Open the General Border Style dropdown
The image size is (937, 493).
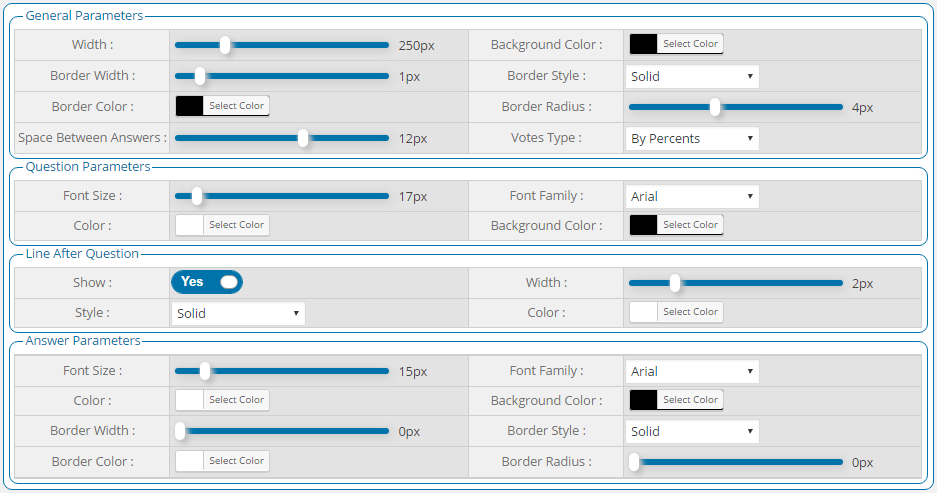pyautogui.click(x=691, y=76)
